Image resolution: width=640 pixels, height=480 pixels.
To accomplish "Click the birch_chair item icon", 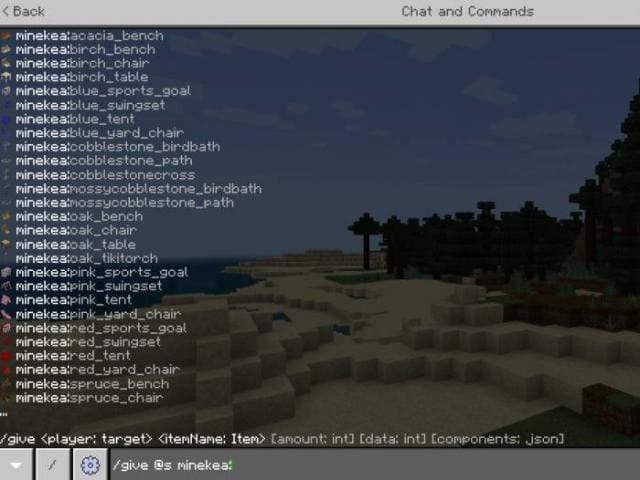I will pyautogui.click(x=6, y=63).
